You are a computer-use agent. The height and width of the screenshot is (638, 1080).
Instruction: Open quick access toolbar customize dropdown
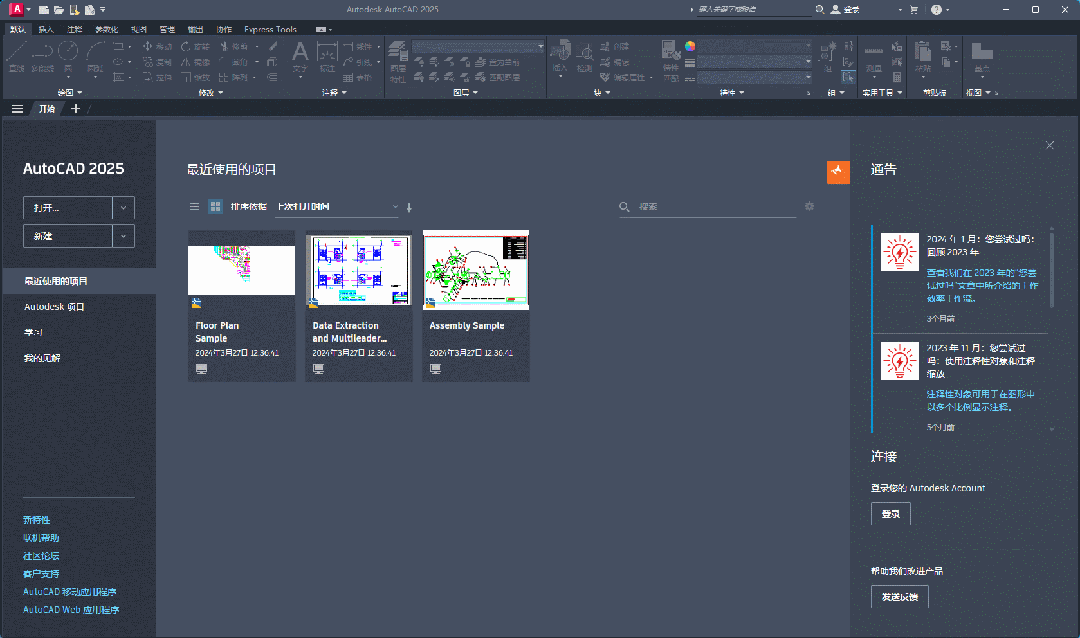(x=103, y=10)
